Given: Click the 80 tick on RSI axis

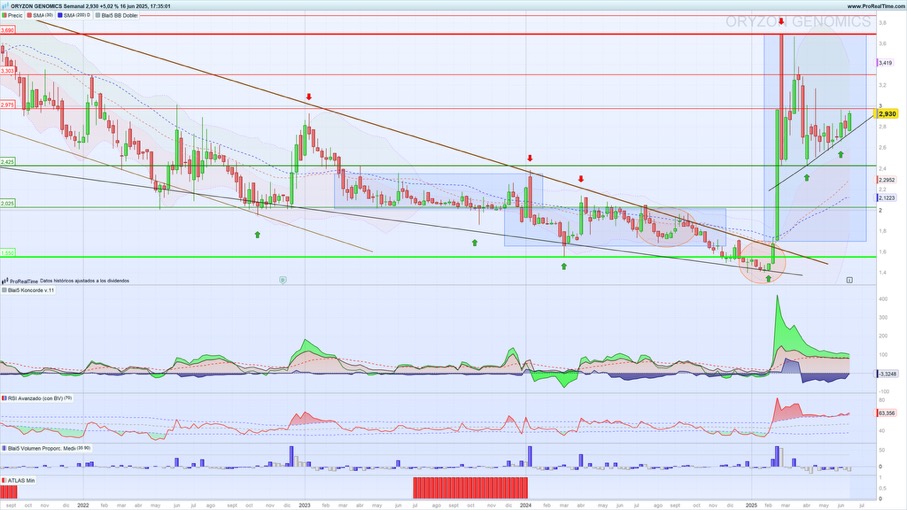Looking at the screenshot, I should pyautogui.click(x=882, y=400).
